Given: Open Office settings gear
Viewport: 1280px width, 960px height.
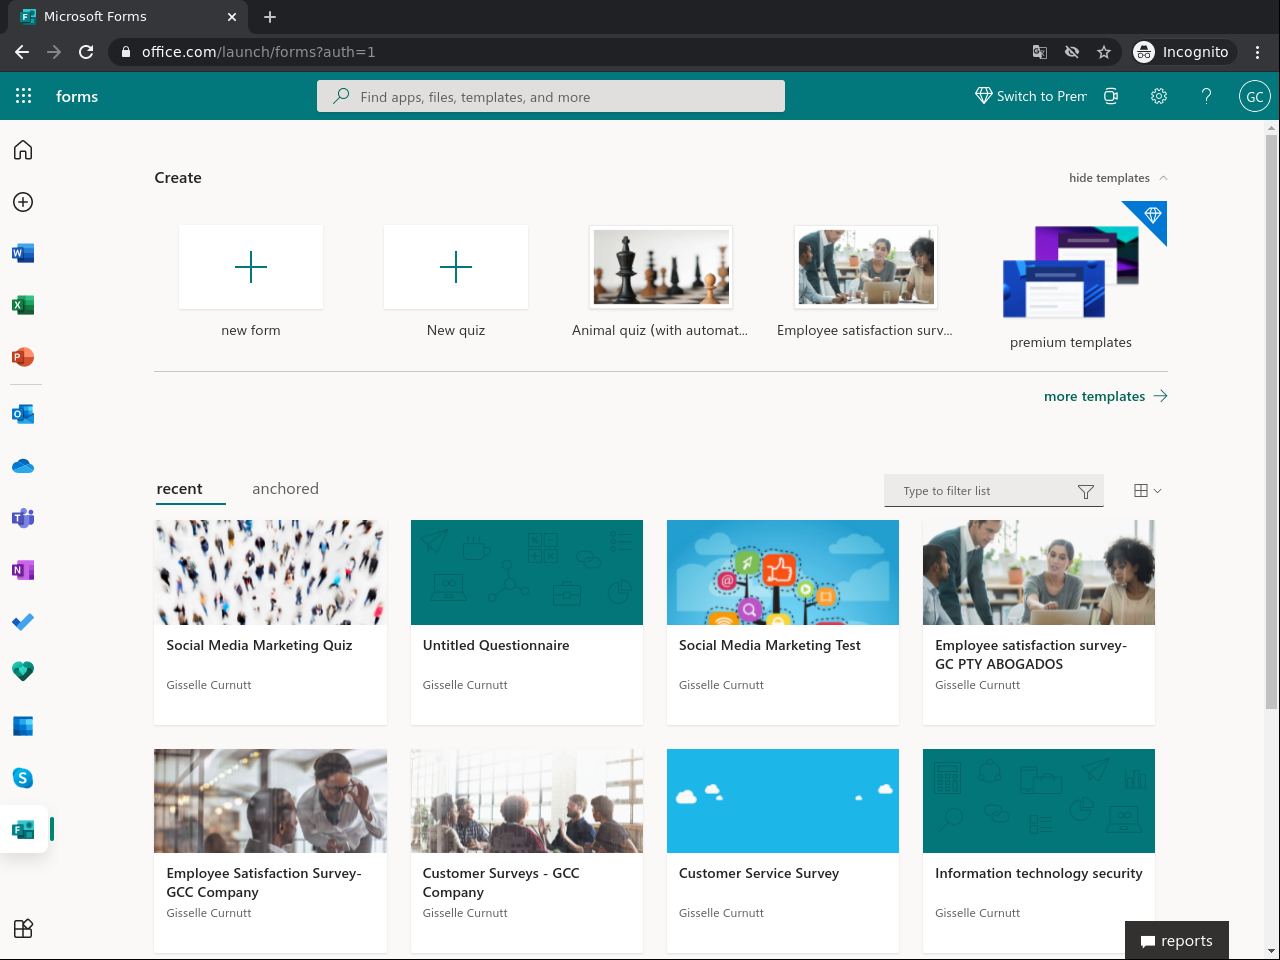Looking at the screenshot, I should point(1159,96).
